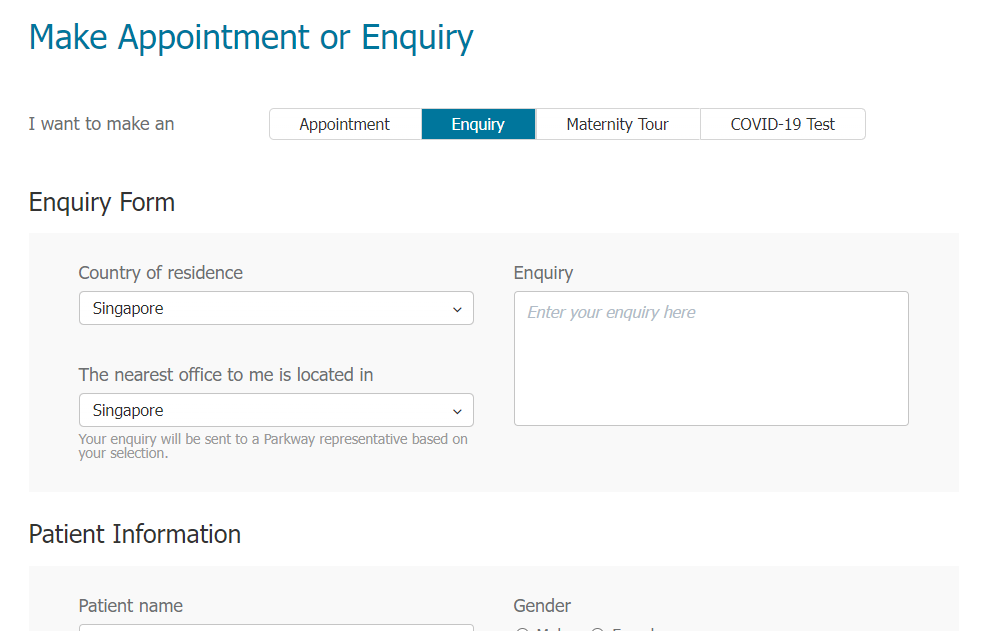Select the Enquiry tab
Image resolution: width=991 pixels, height=631 pixels.
[478, 124]
